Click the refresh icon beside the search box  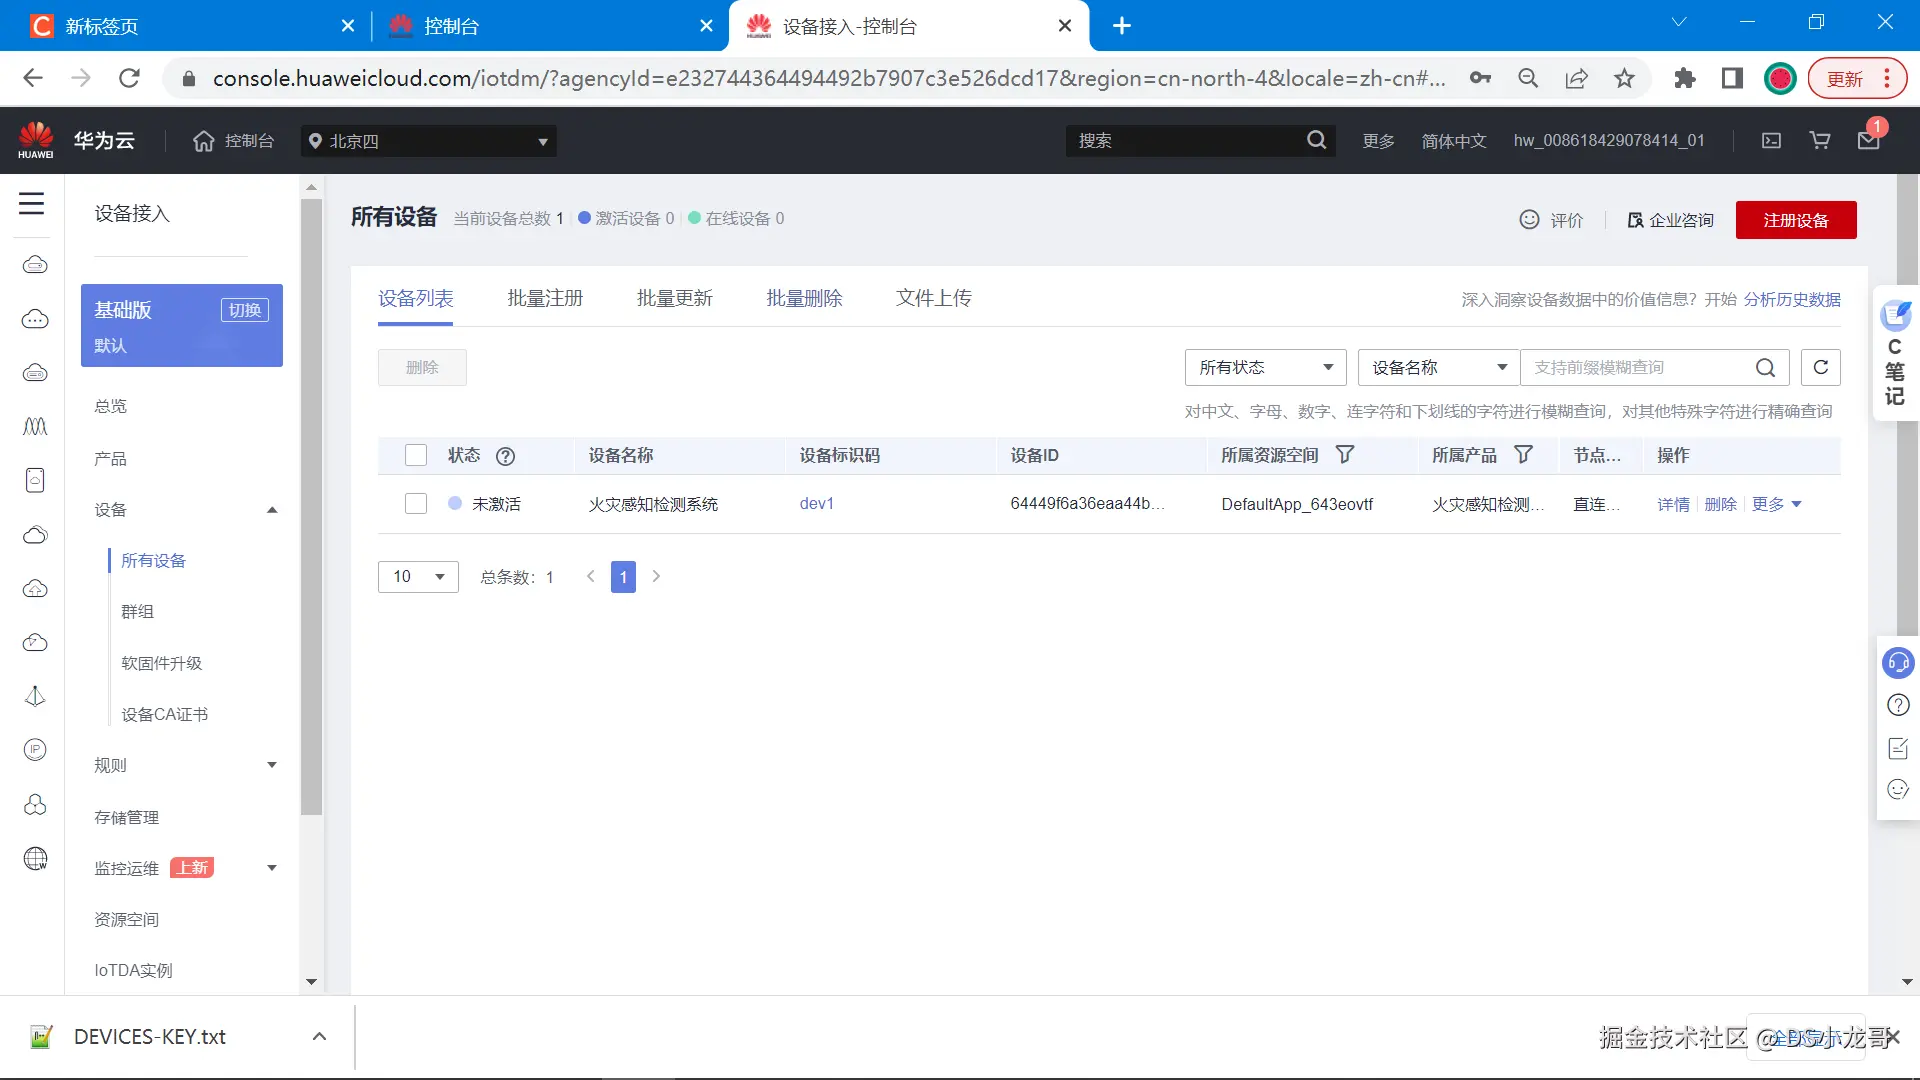(1820, 367)
